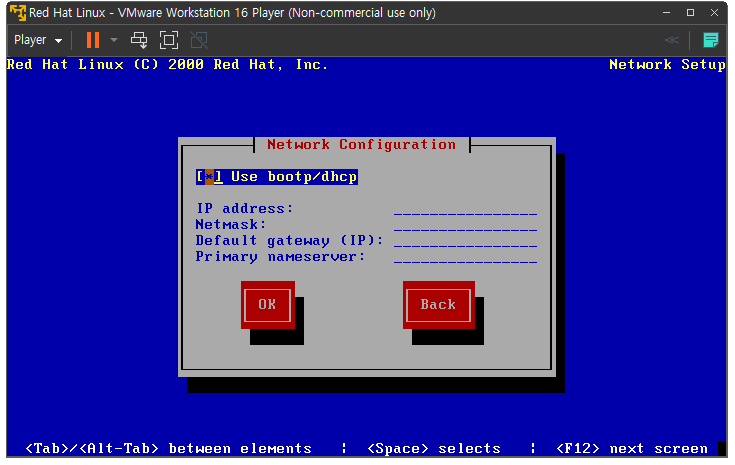Screen dimensions: 735x465
Task: Enter full screen mode icon
Action: coord(169,40)
